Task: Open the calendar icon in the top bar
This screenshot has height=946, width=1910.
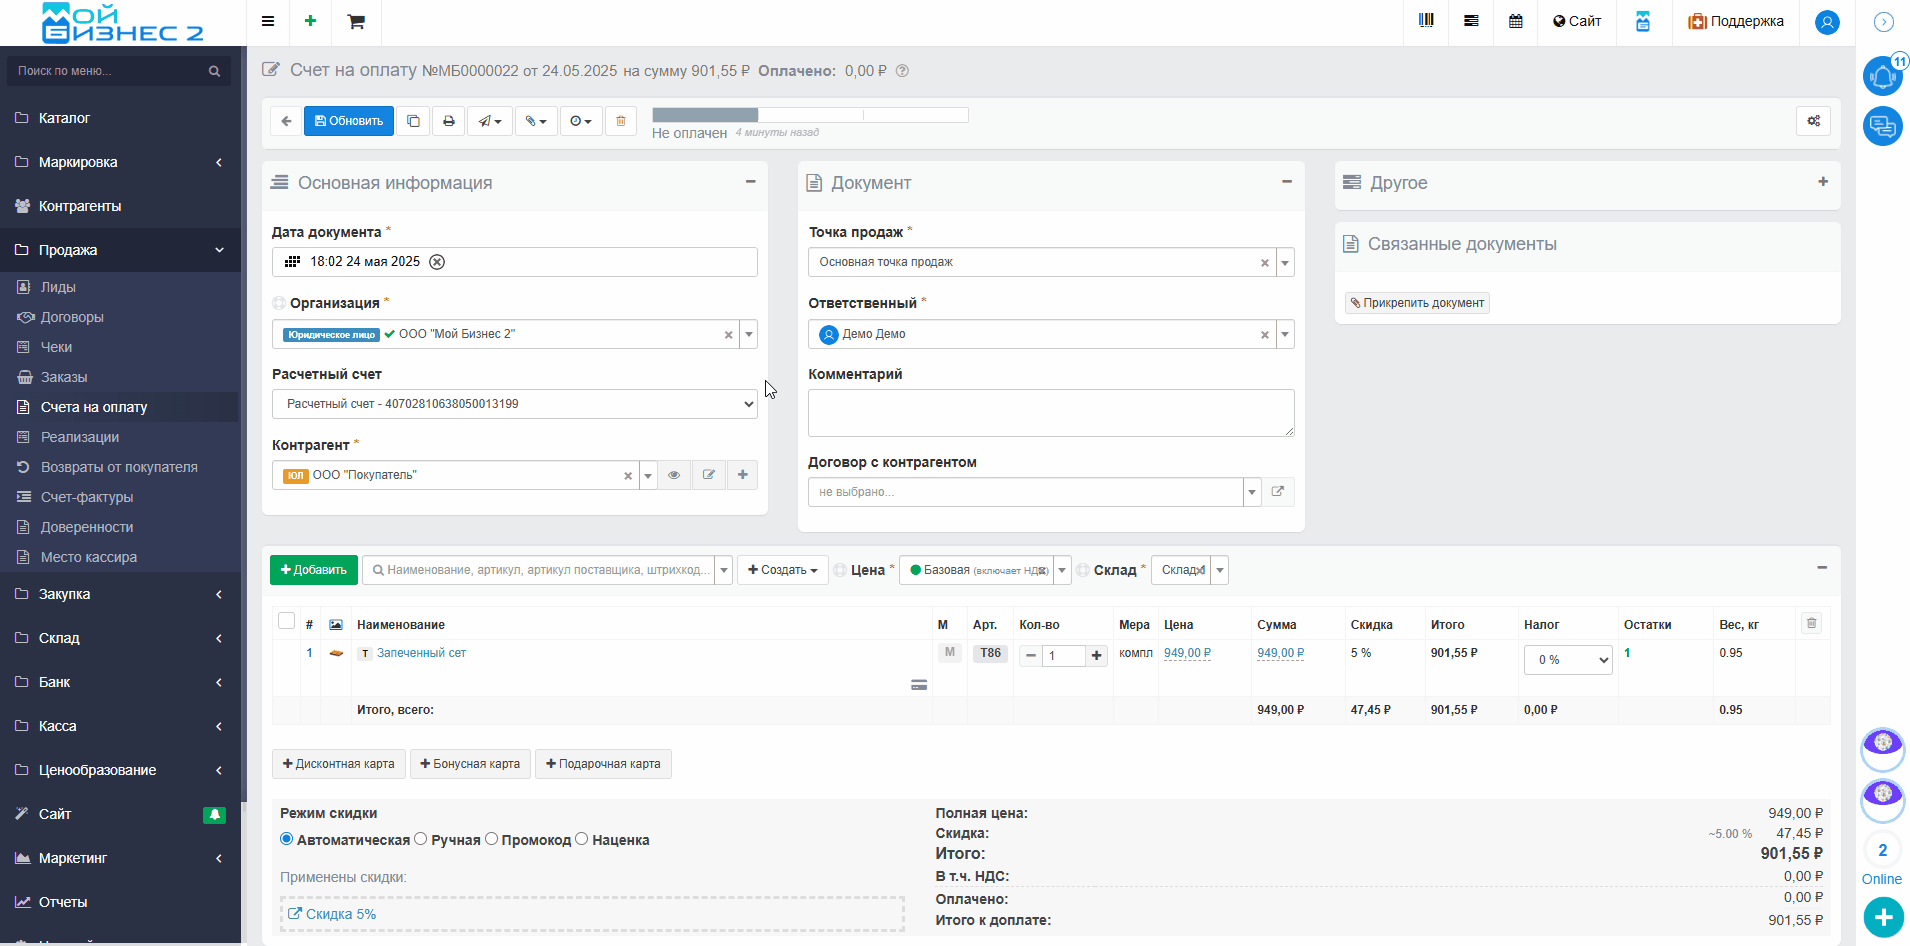Action: (1516, 21)
